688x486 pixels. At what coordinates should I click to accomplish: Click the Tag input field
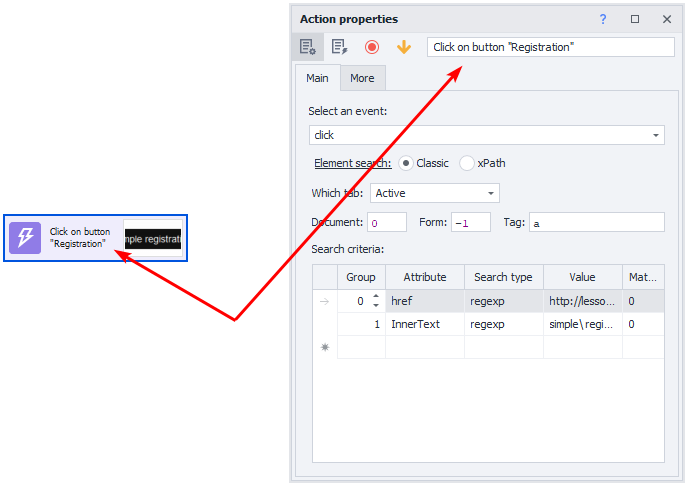pyautogui.click(x=596, y=222)
